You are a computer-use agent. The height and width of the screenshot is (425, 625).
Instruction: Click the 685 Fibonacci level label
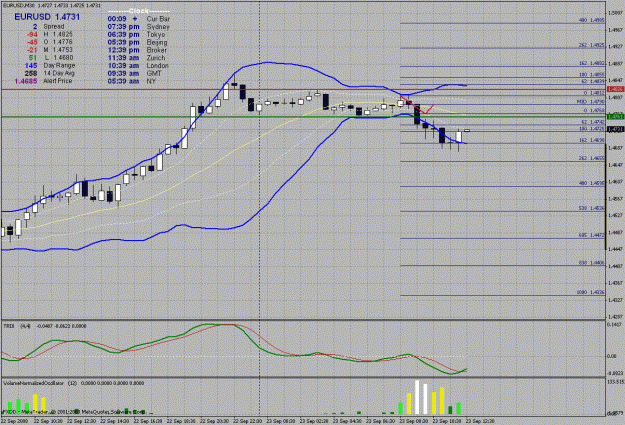click(x=591, y=235)
